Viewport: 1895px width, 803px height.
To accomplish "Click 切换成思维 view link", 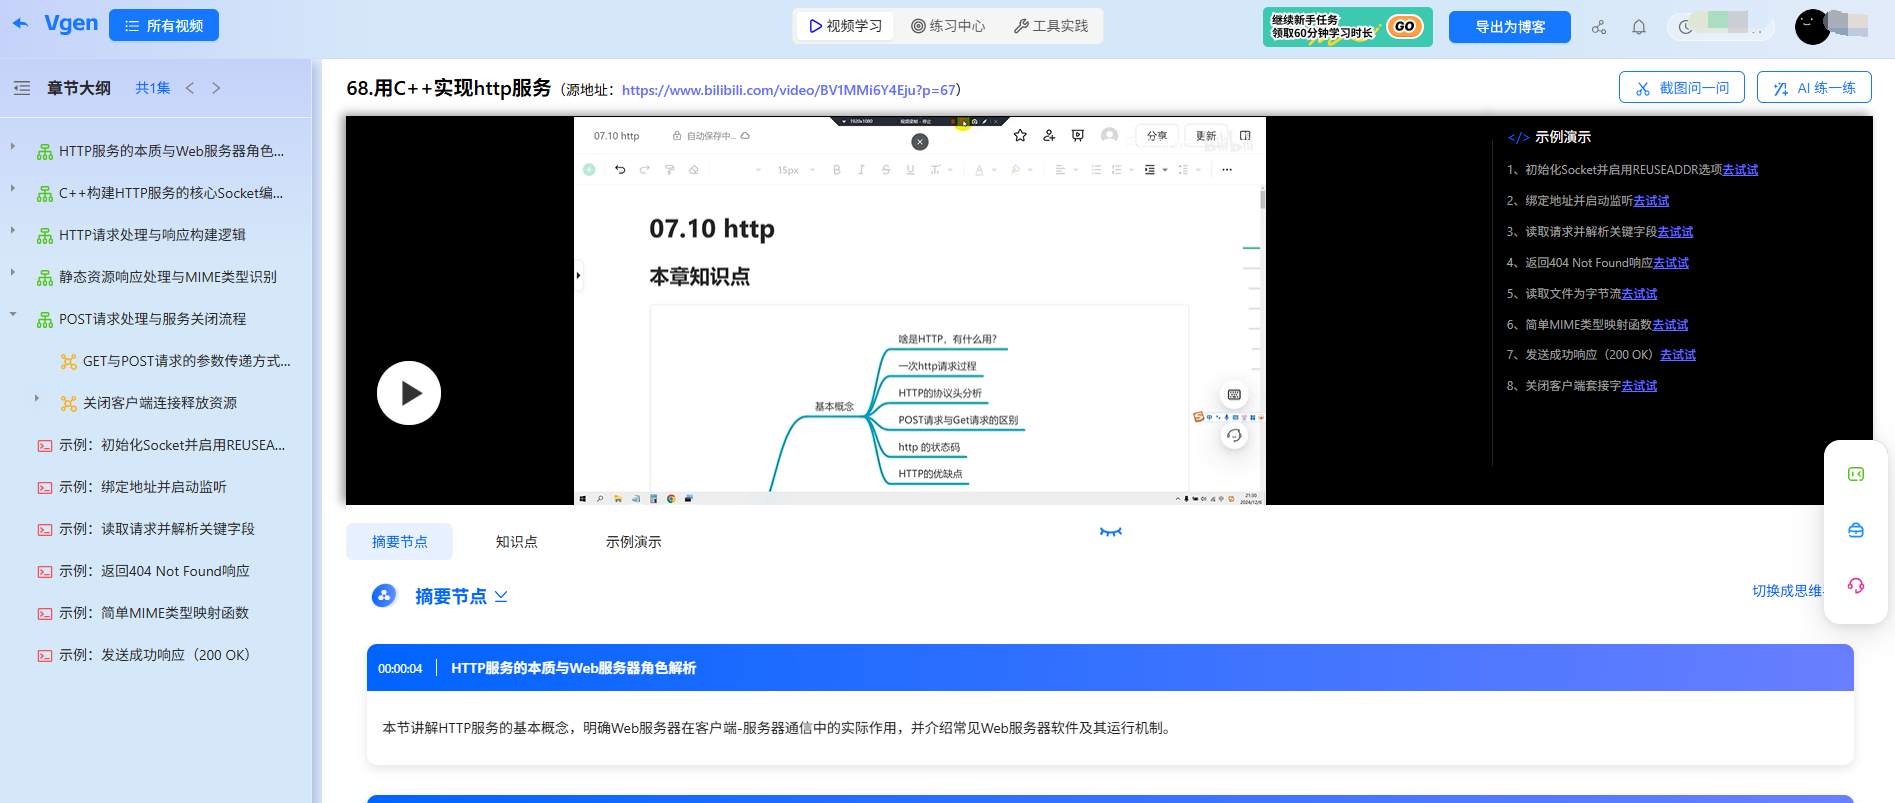I will 1787,591.
